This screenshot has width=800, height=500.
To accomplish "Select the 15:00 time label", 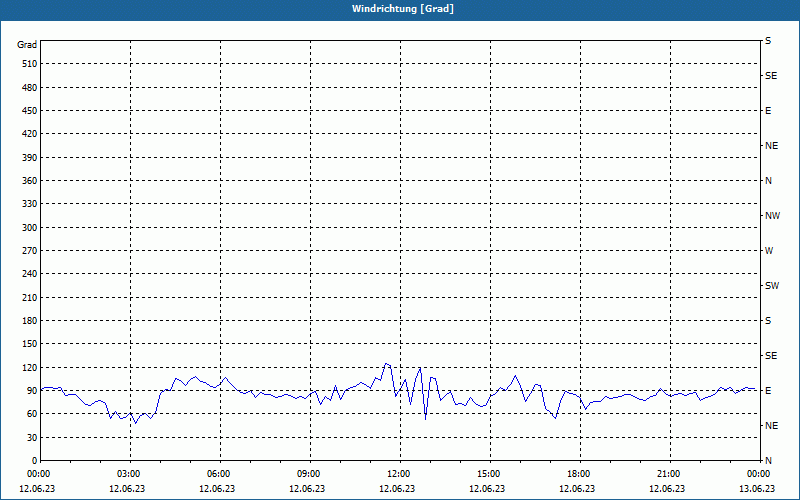I will click(488, 474).
